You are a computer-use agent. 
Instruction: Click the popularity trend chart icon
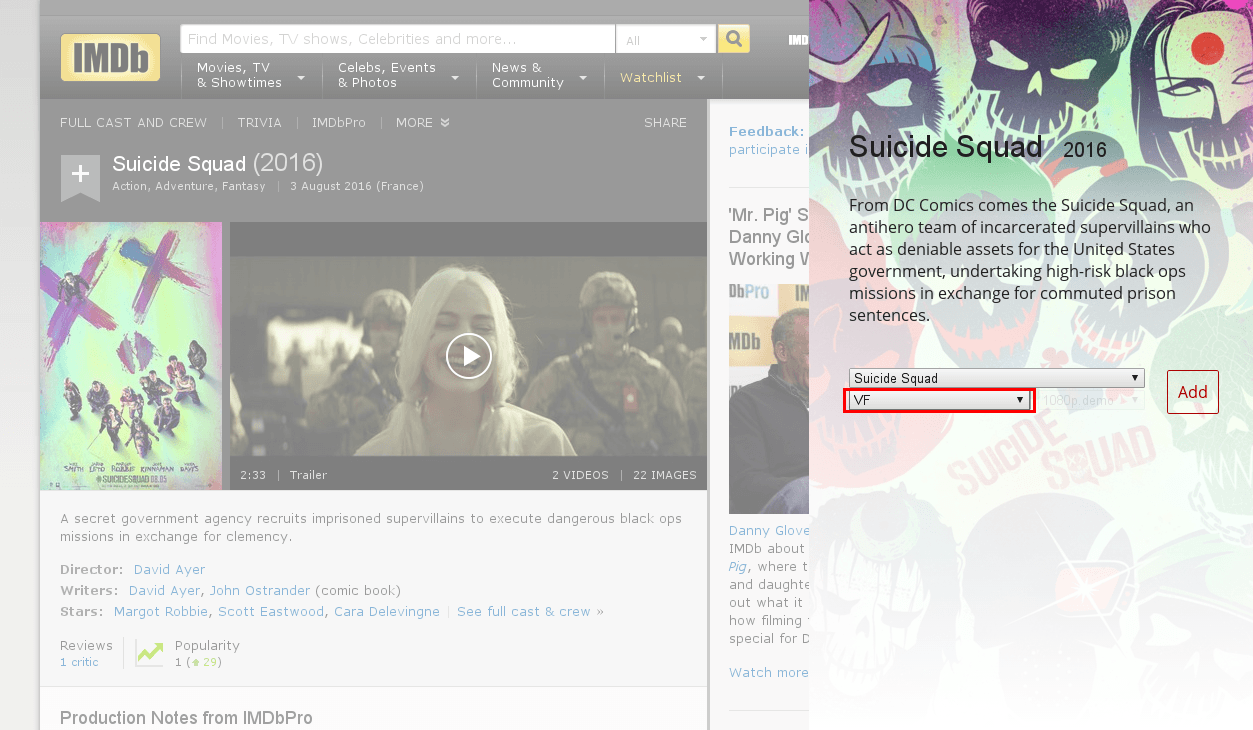(x=150, y=653)
